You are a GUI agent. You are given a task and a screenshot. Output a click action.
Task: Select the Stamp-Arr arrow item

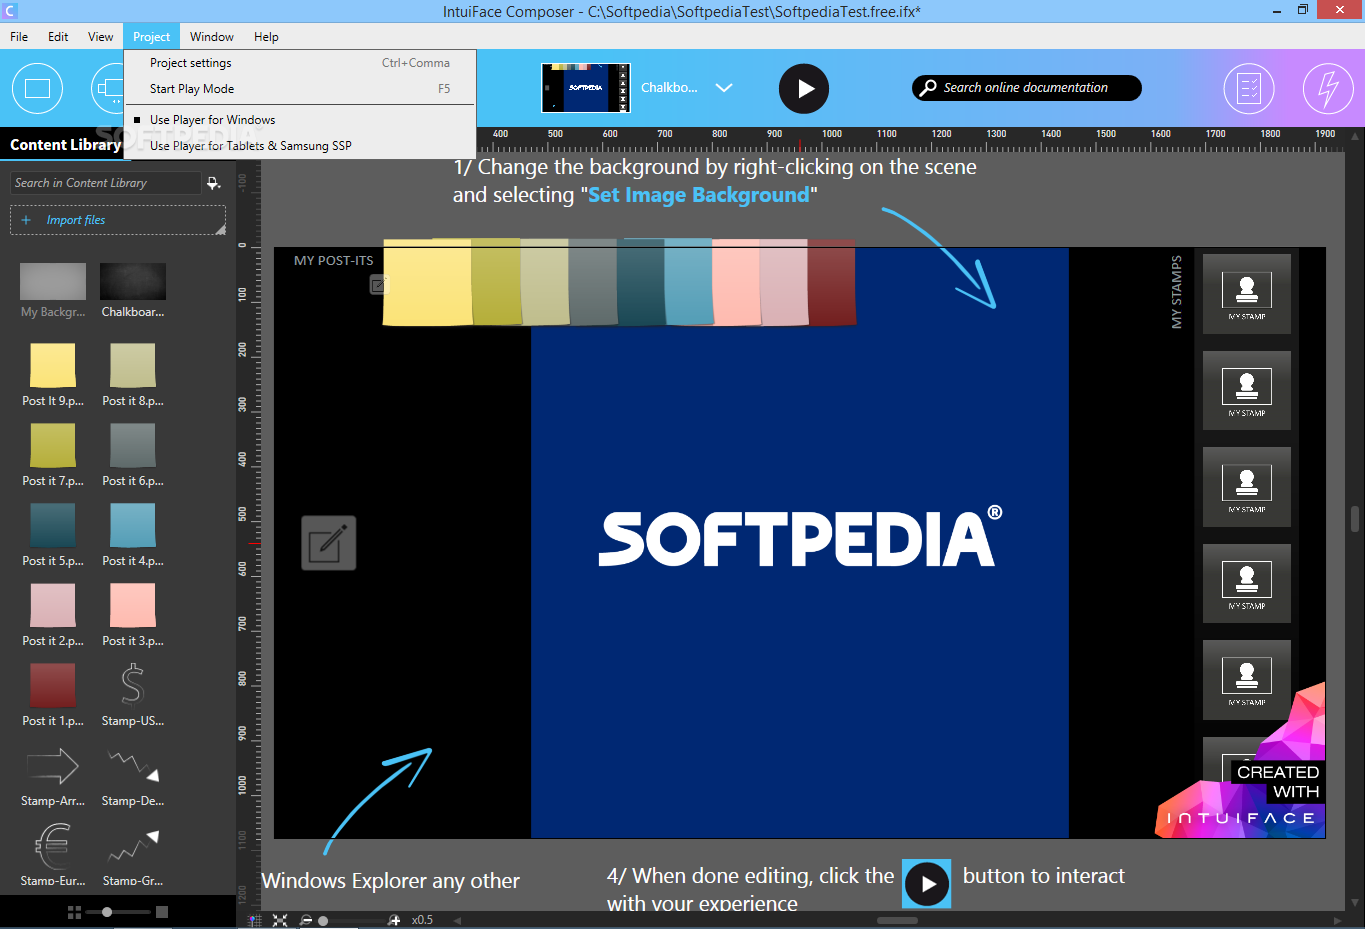53,774
